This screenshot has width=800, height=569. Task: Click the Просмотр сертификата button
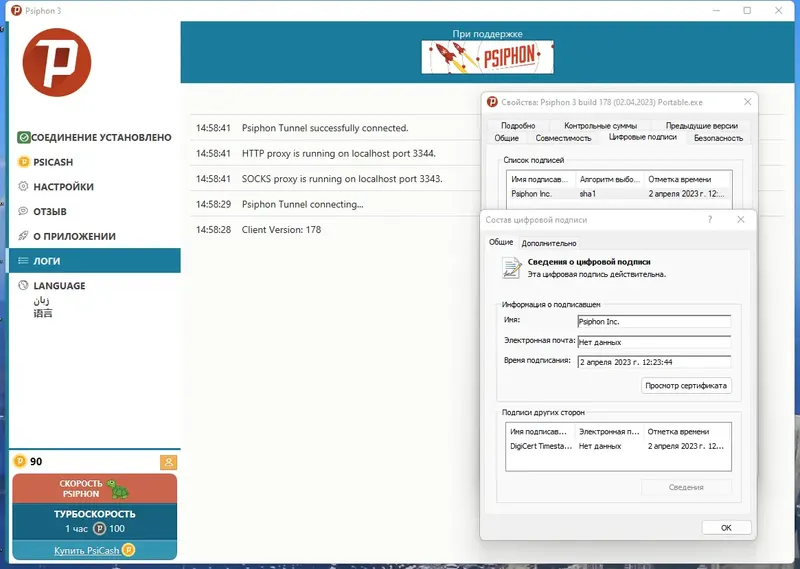pyautogui.click(x=686, y=385)
